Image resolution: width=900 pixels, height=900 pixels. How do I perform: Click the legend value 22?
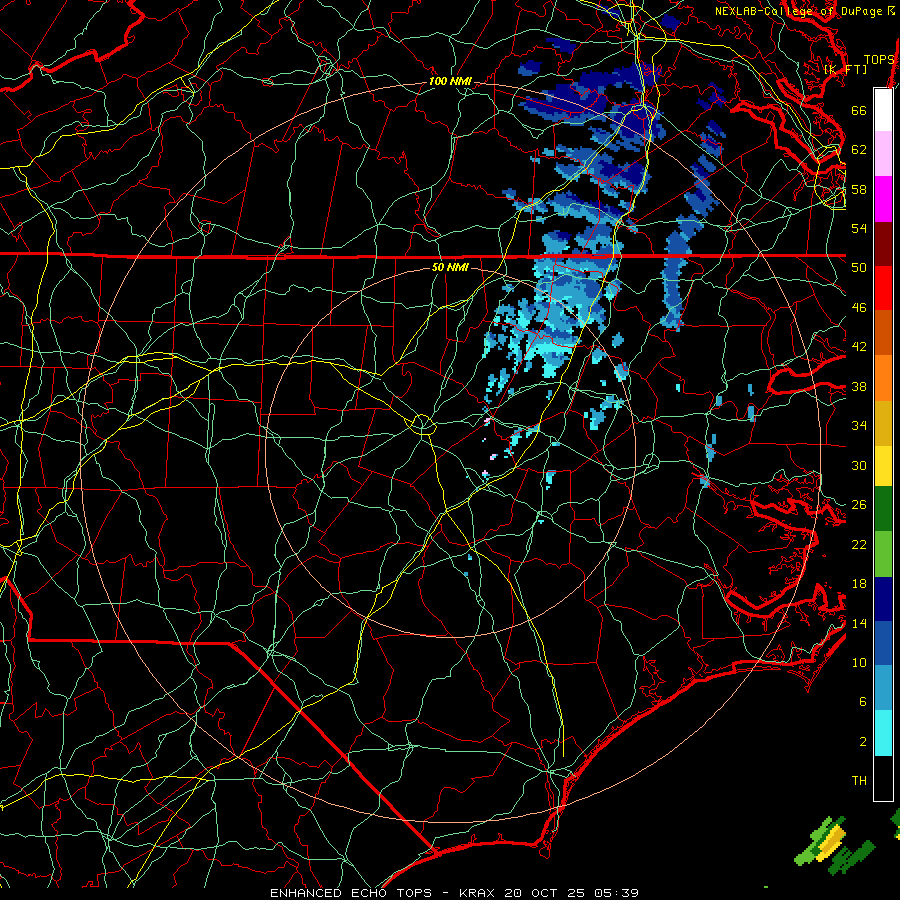coord(859,544)
